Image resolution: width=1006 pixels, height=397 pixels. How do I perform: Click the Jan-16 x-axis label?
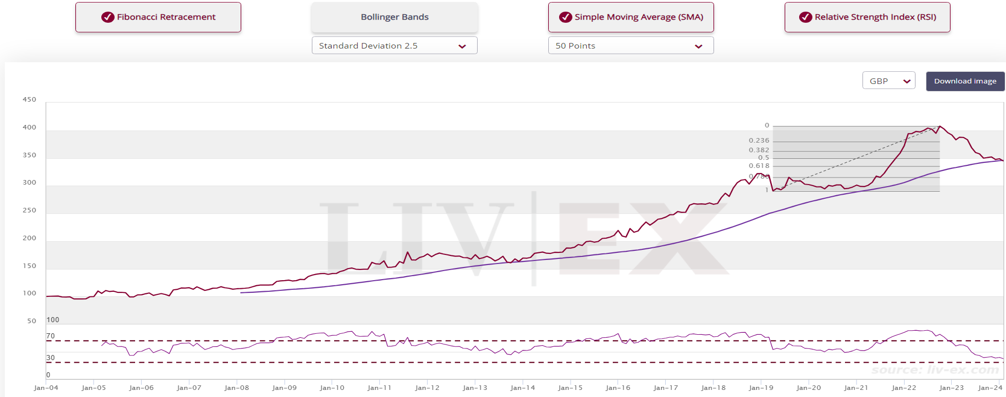617,388
